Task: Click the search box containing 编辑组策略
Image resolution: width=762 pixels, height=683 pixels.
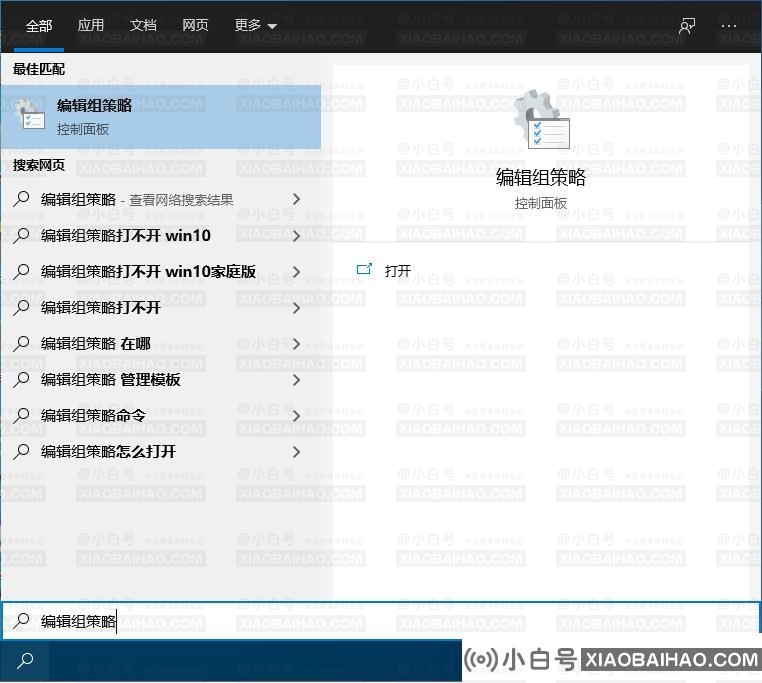Action: [381, 621]
